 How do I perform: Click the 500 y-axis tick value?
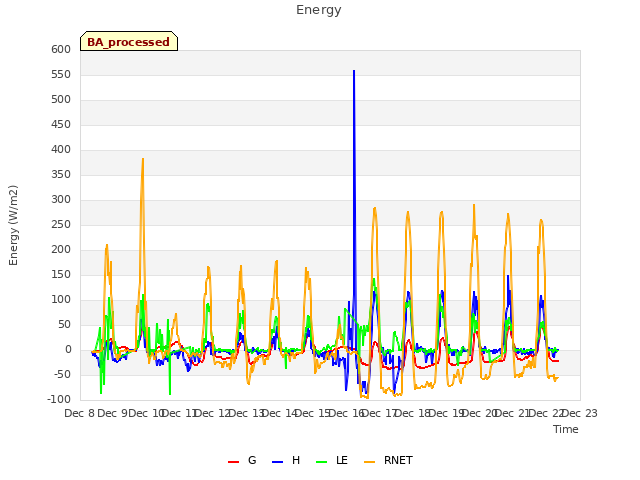(x=61, y=100)
